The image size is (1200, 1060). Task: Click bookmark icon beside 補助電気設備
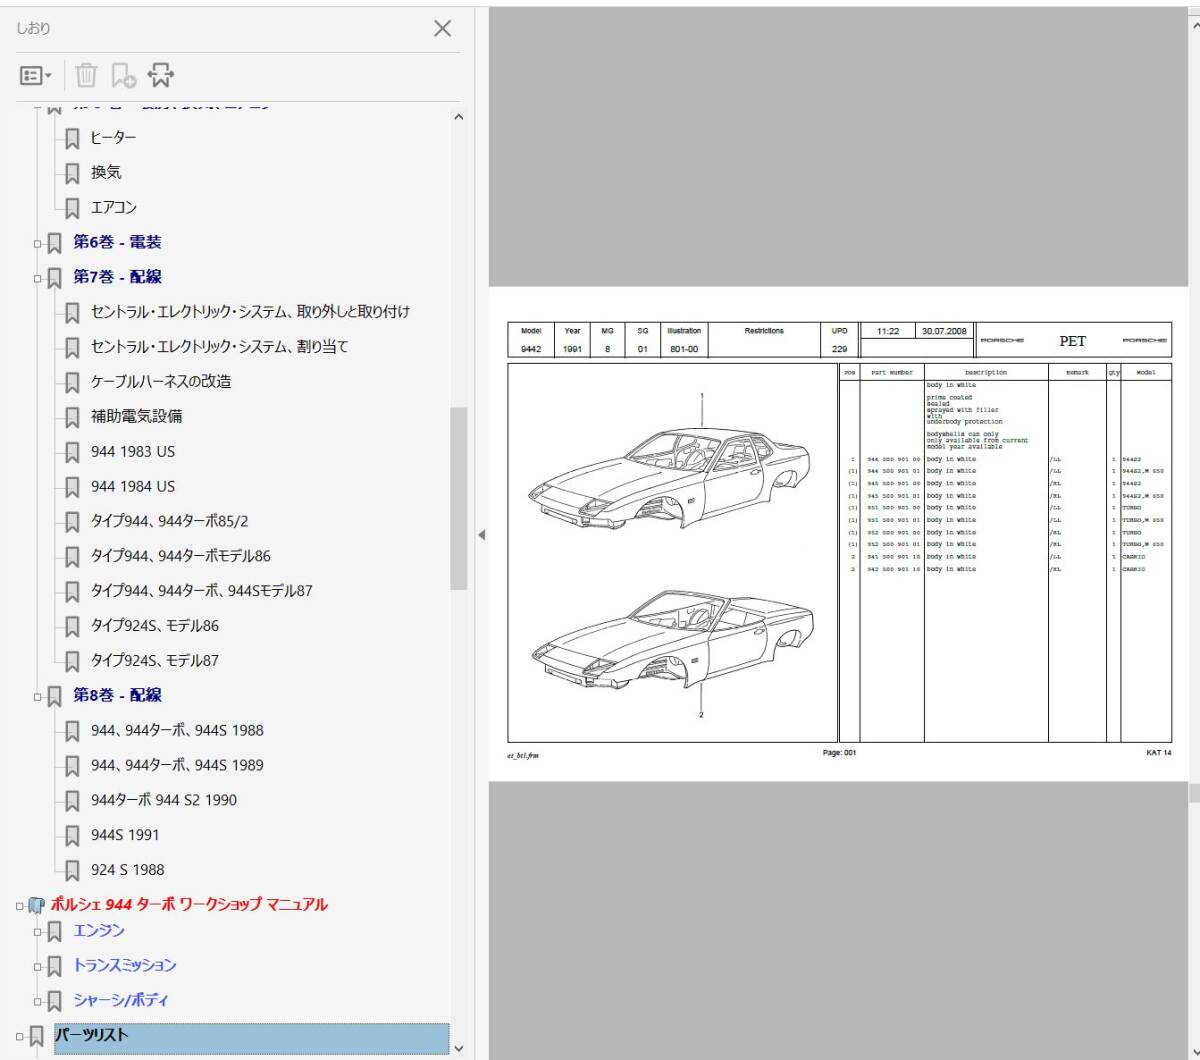(72, 417)
